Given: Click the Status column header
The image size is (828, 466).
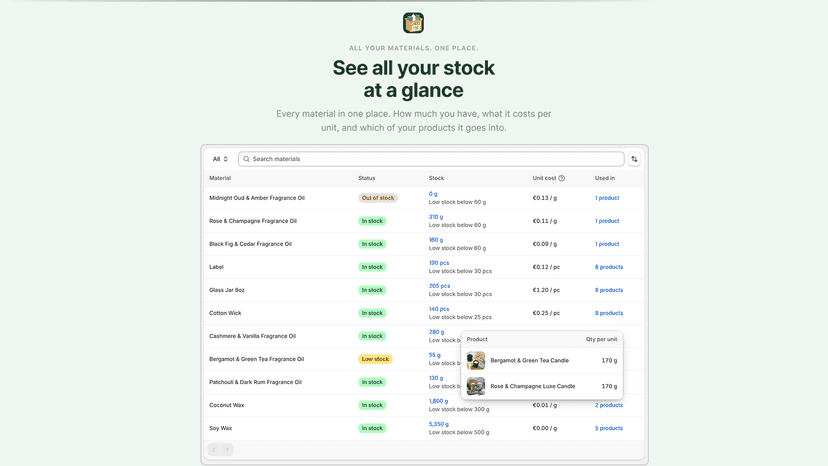Looking at the screenshot, I should click(367, 179).
